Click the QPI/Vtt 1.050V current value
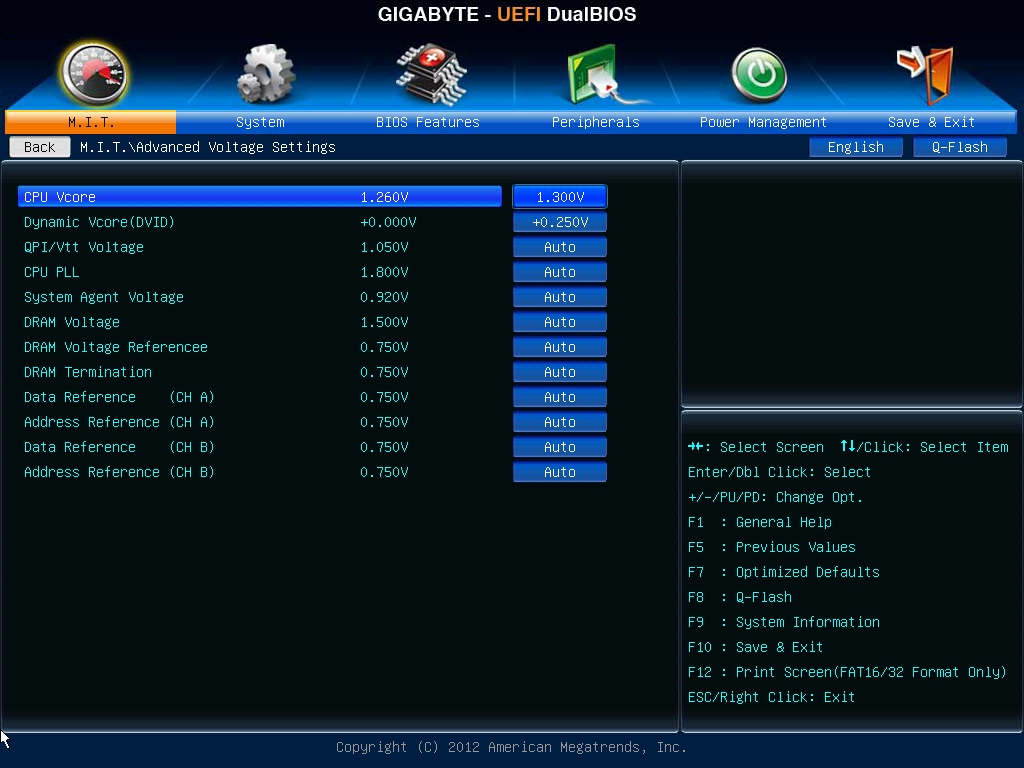Screen dimensions: 1024x768 [x=384, y=247]
